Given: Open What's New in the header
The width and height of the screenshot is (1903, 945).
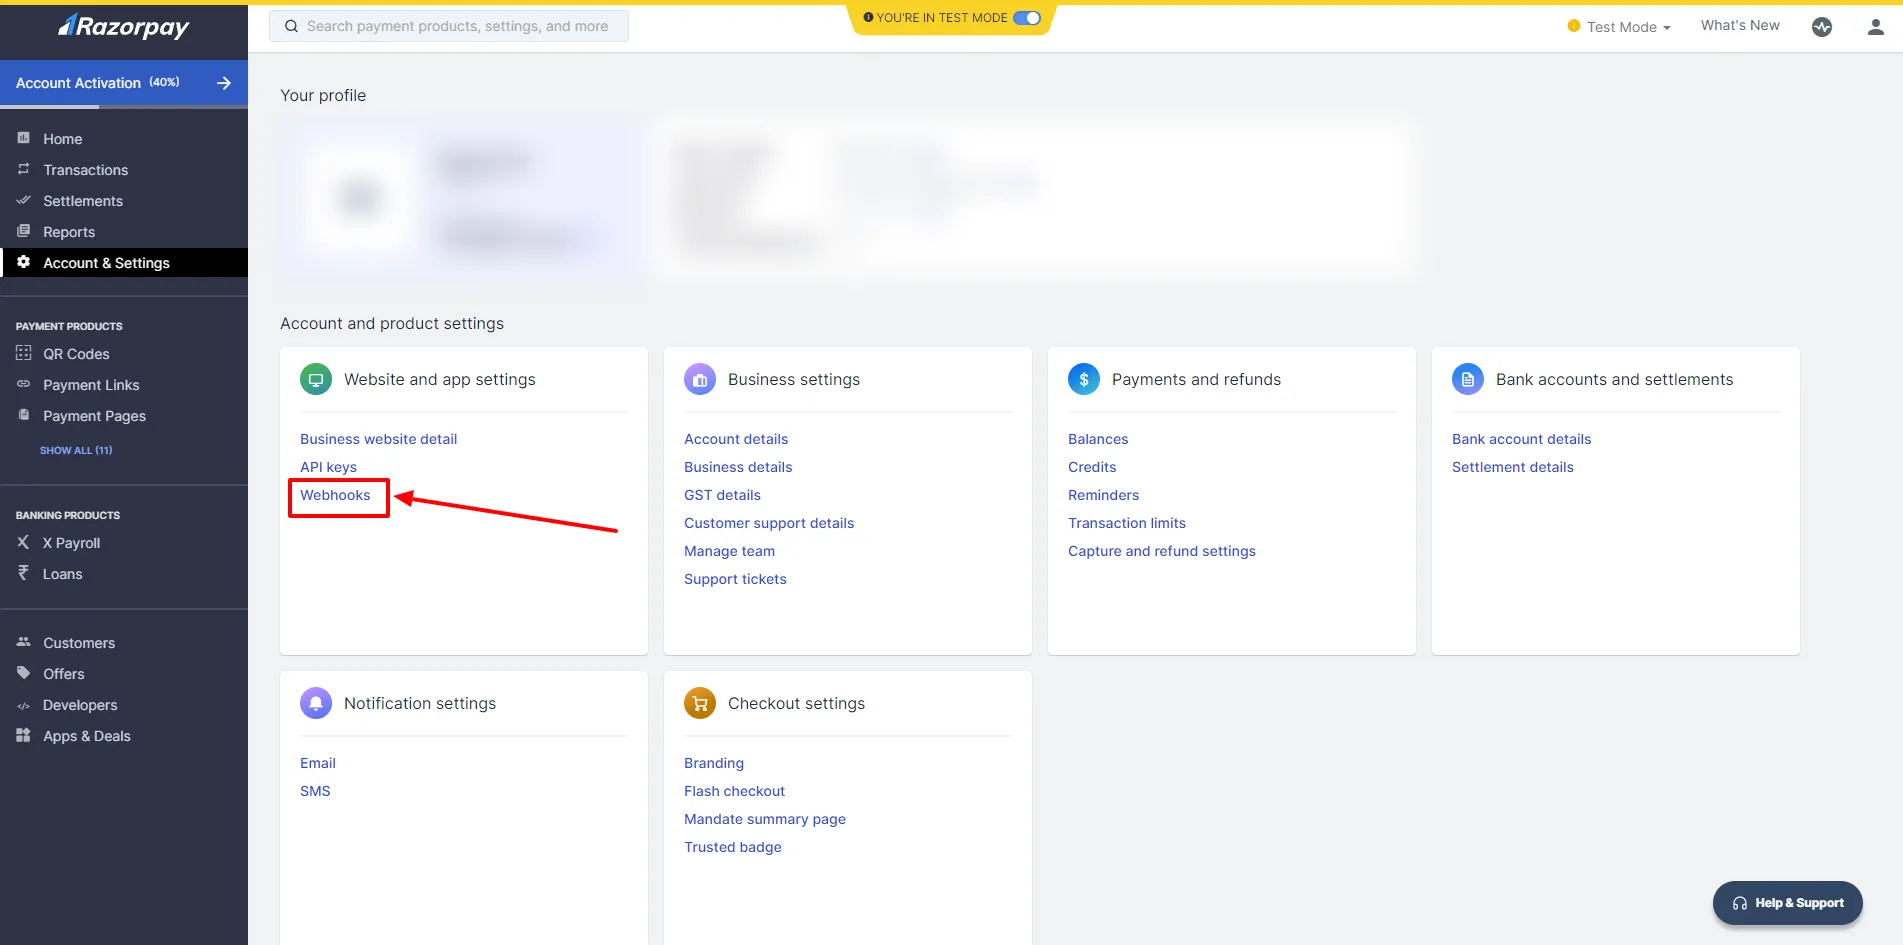Looking at the screenshot, I should click(x=1740, y=26).
